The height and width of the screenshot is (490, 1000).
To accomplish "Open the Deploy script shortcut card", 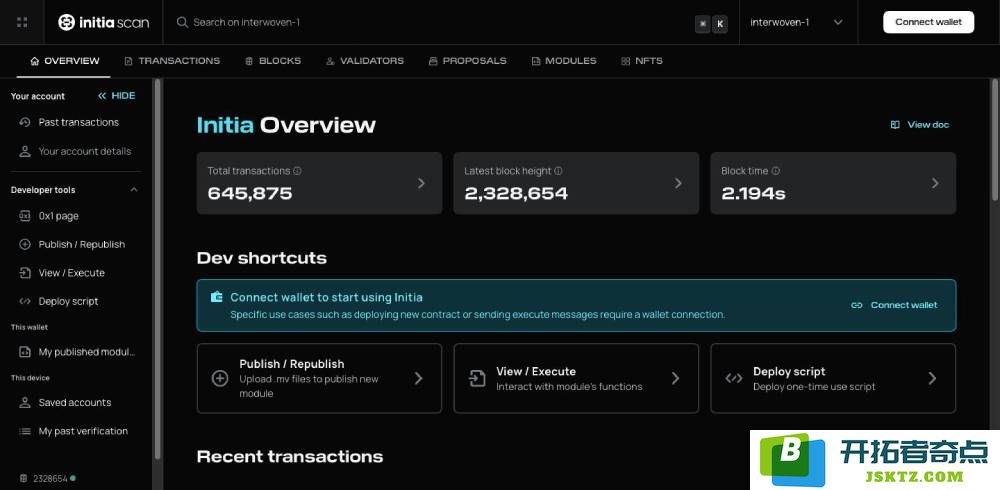I will (x=834, y=378).
